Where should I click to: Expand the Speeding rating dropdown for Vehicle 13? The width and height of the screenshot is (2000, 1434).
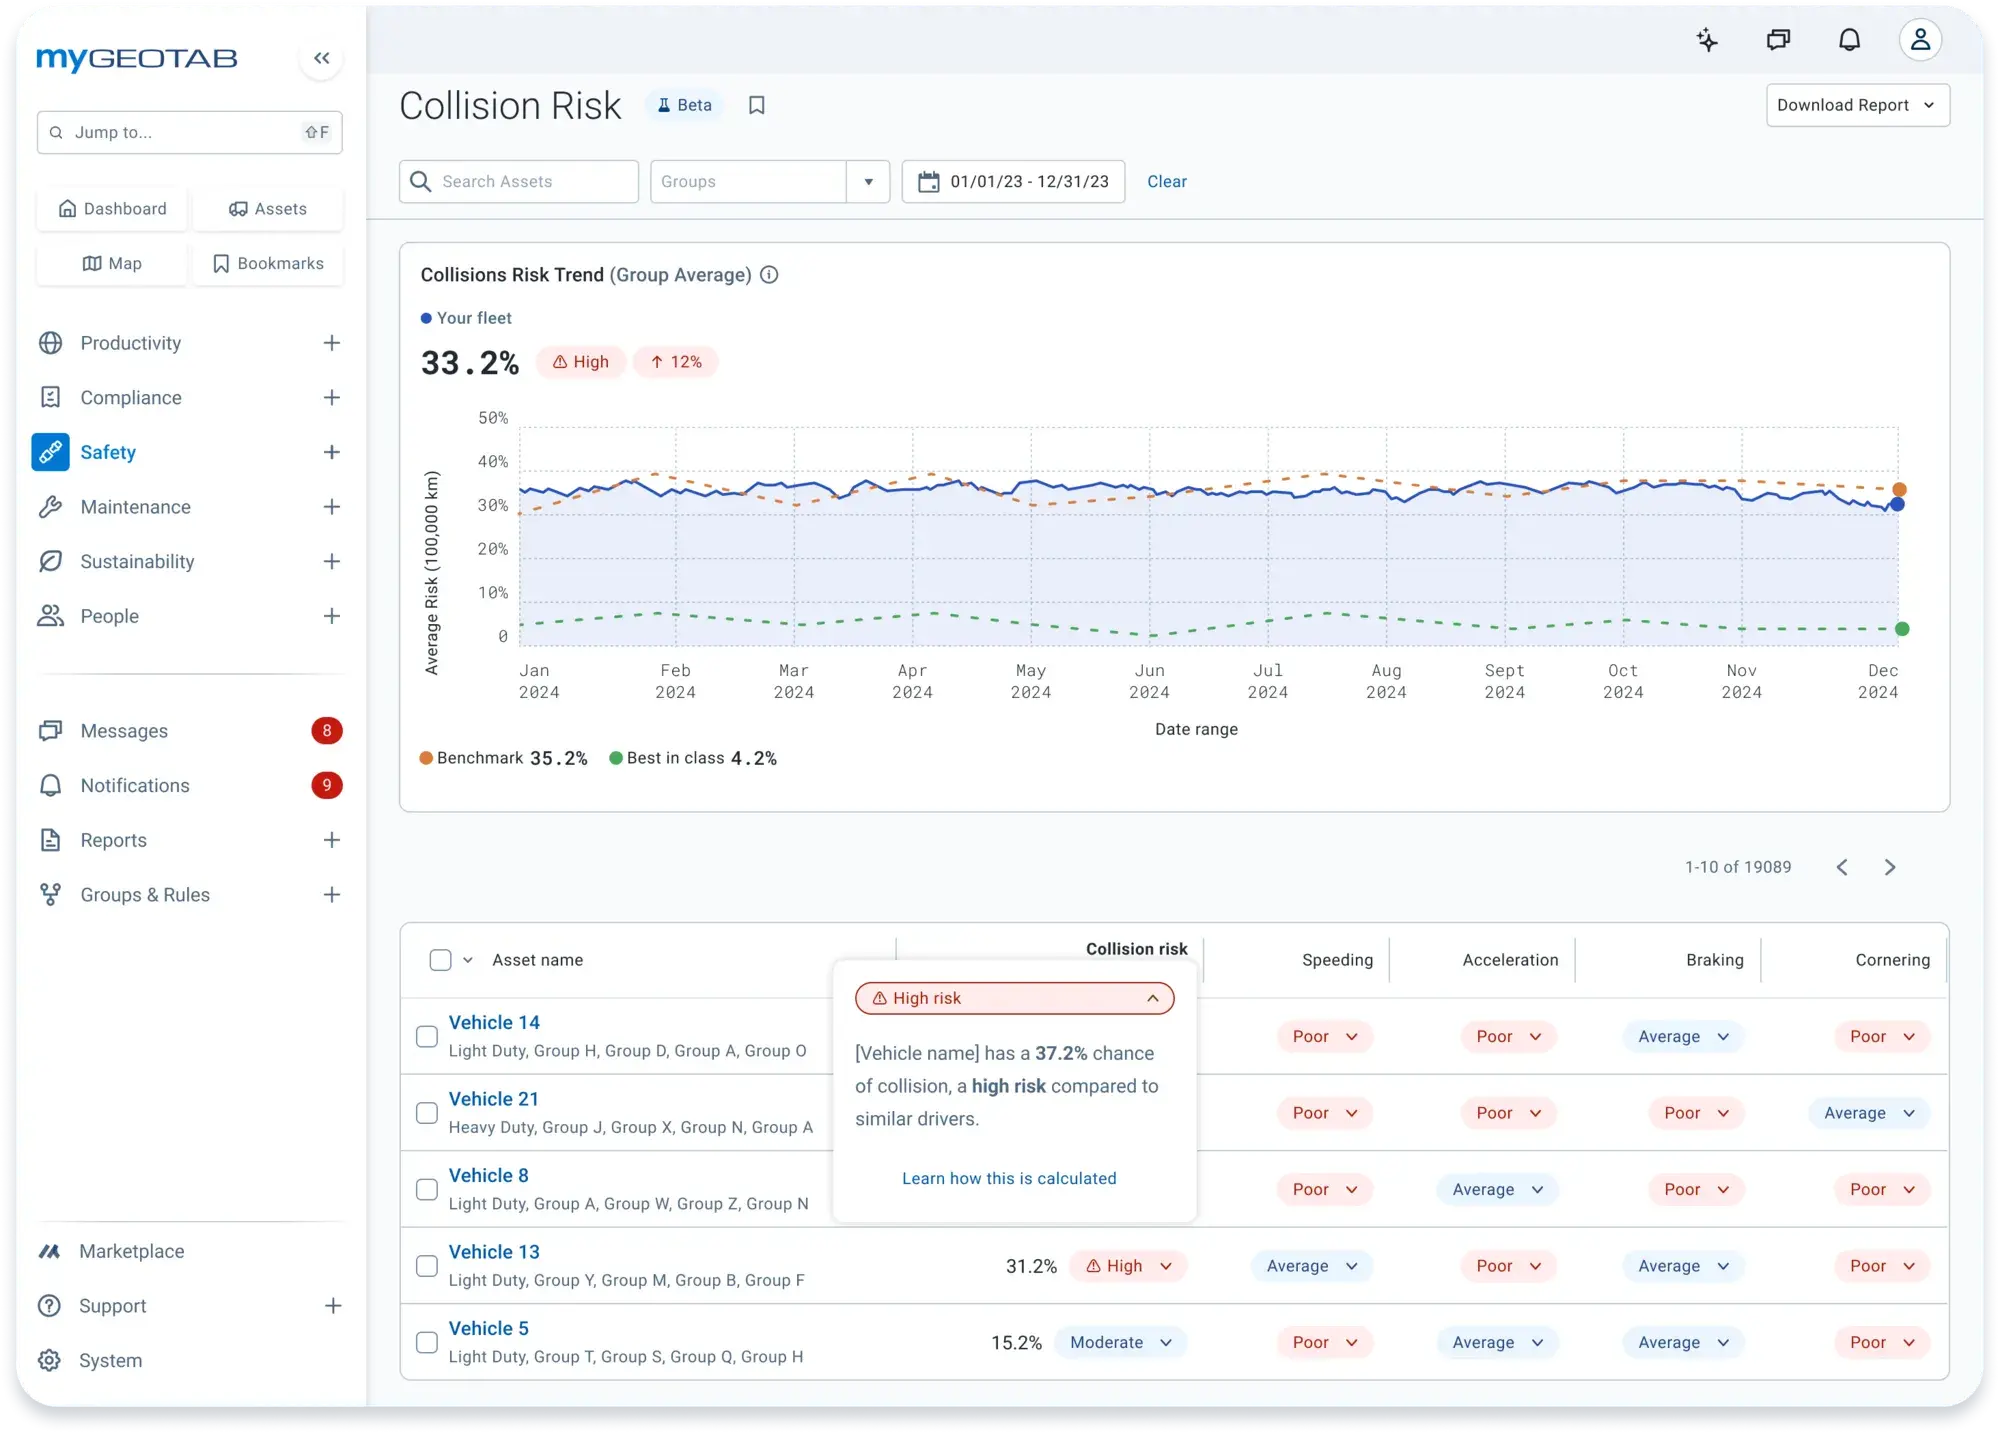[x=1310, y=1266]
